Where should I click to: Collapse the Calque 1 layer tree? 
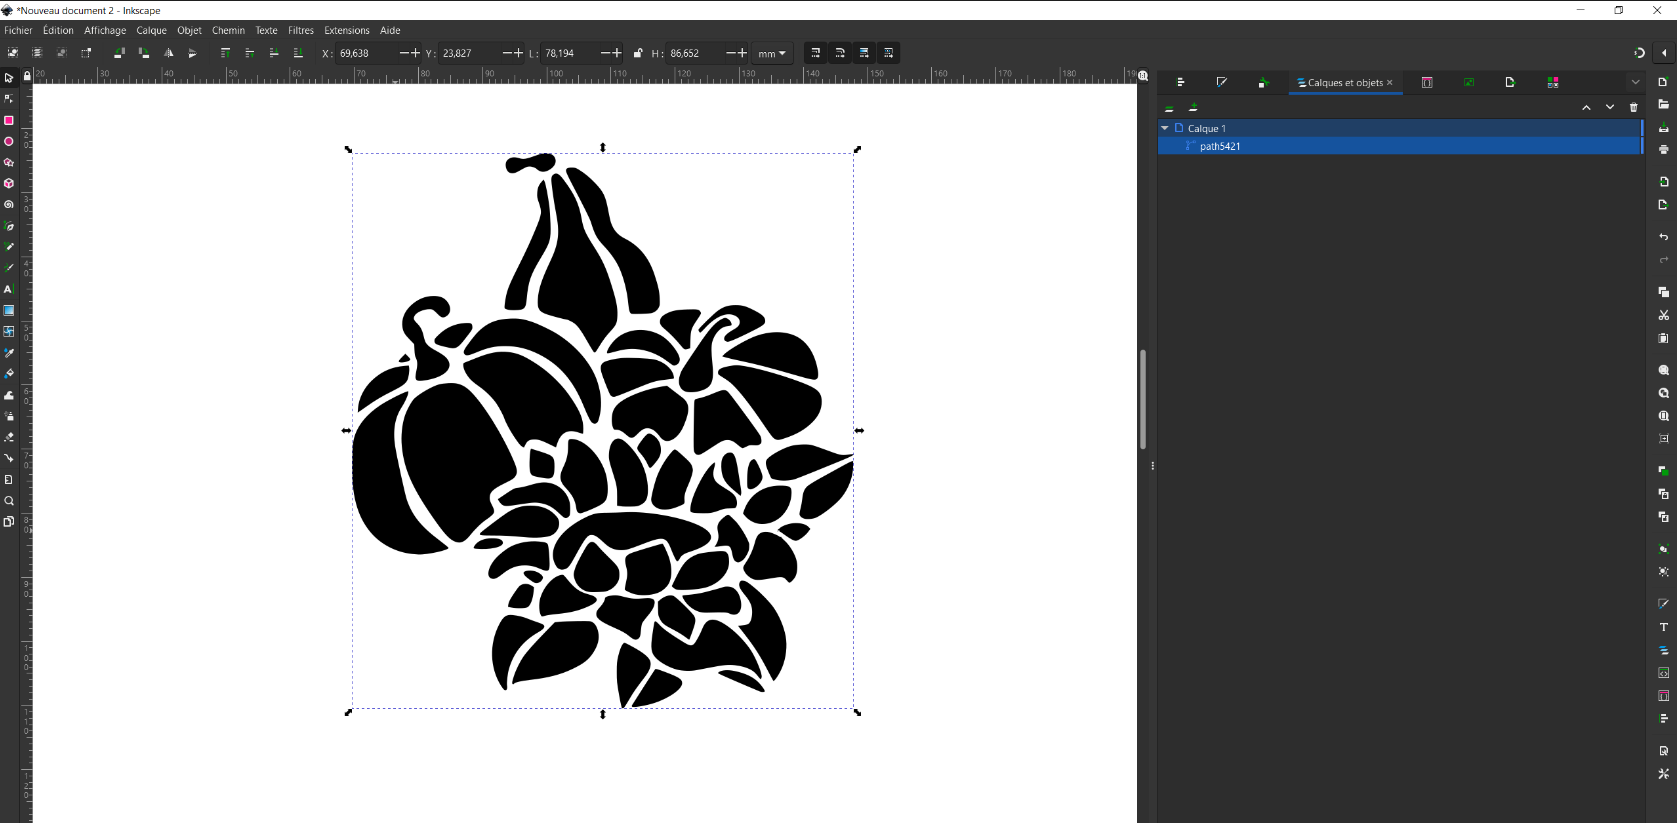click(x=1165, y=128)
